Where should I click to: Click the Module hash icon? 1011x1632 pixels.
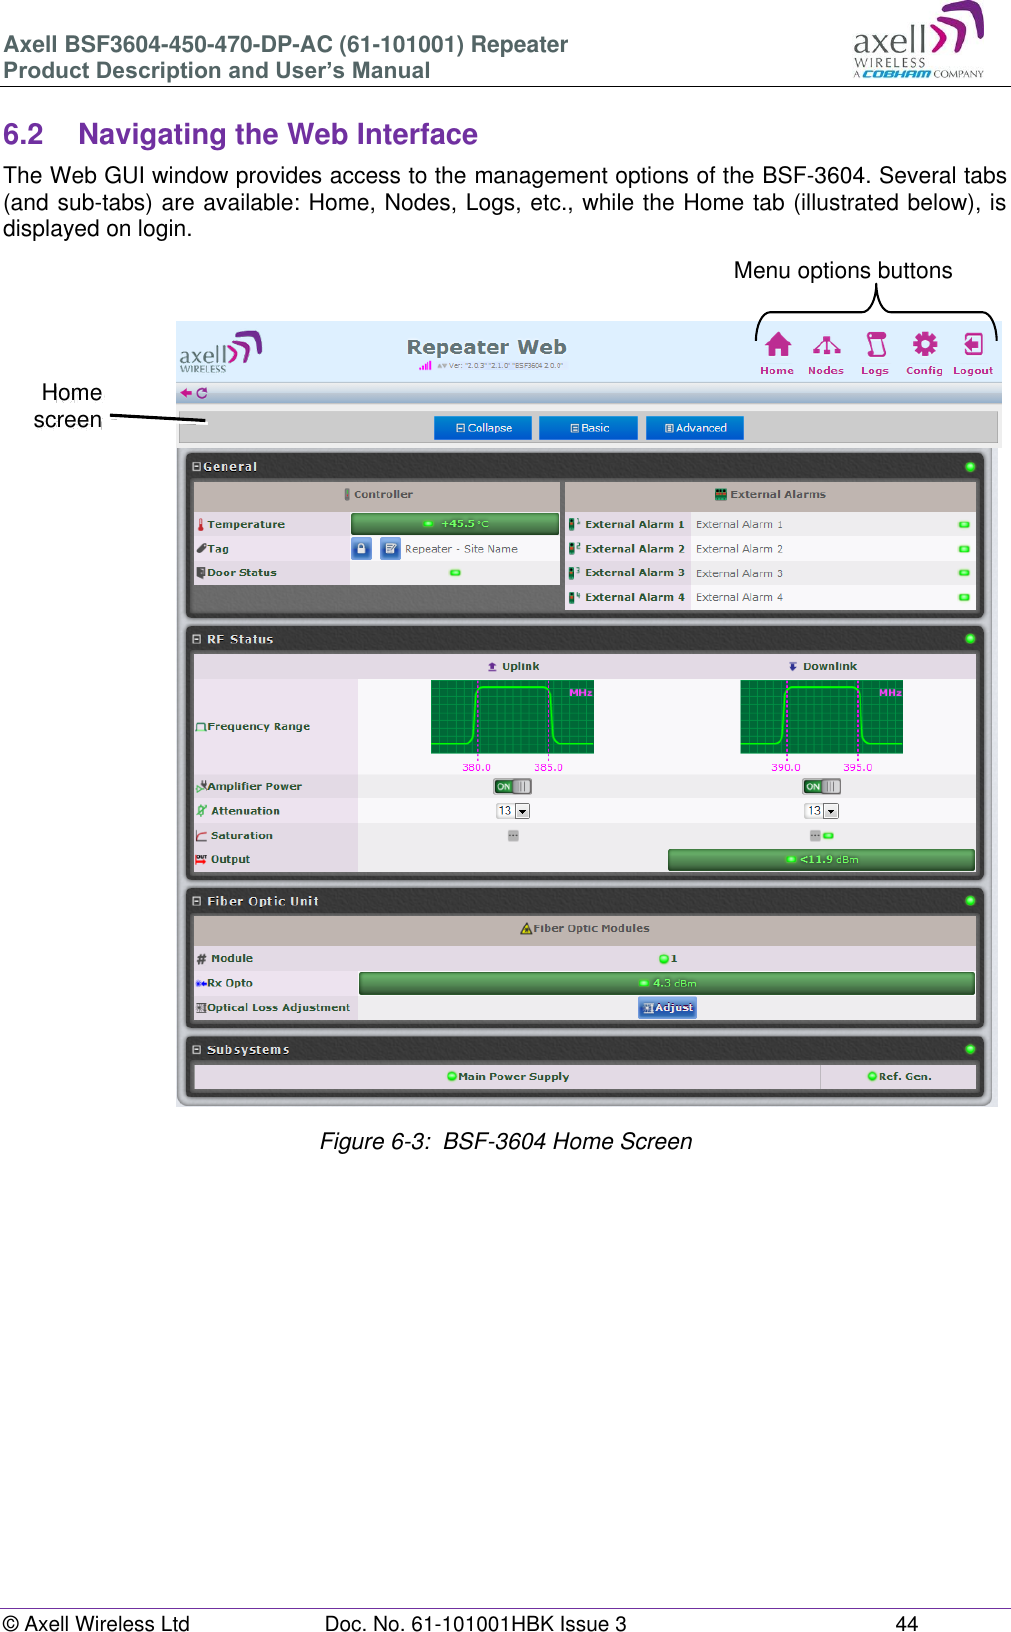point(201,959)
